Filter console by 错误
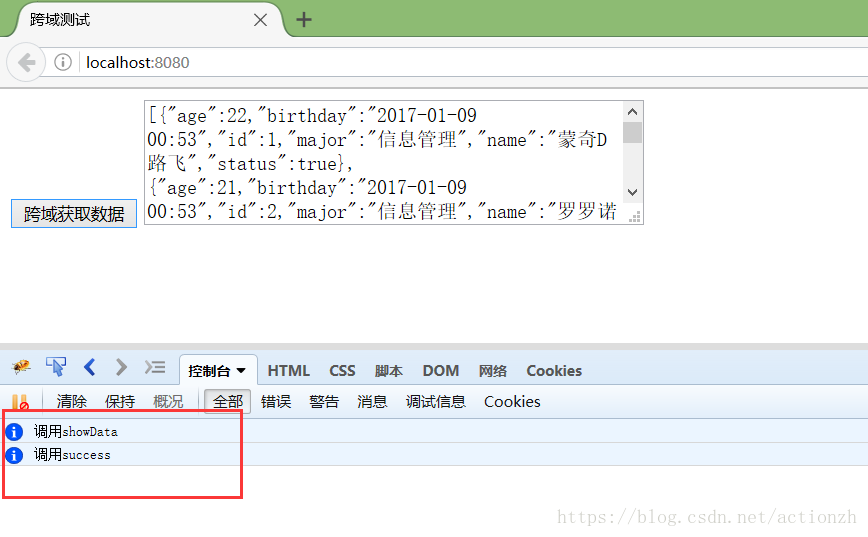 click(276, 401)
